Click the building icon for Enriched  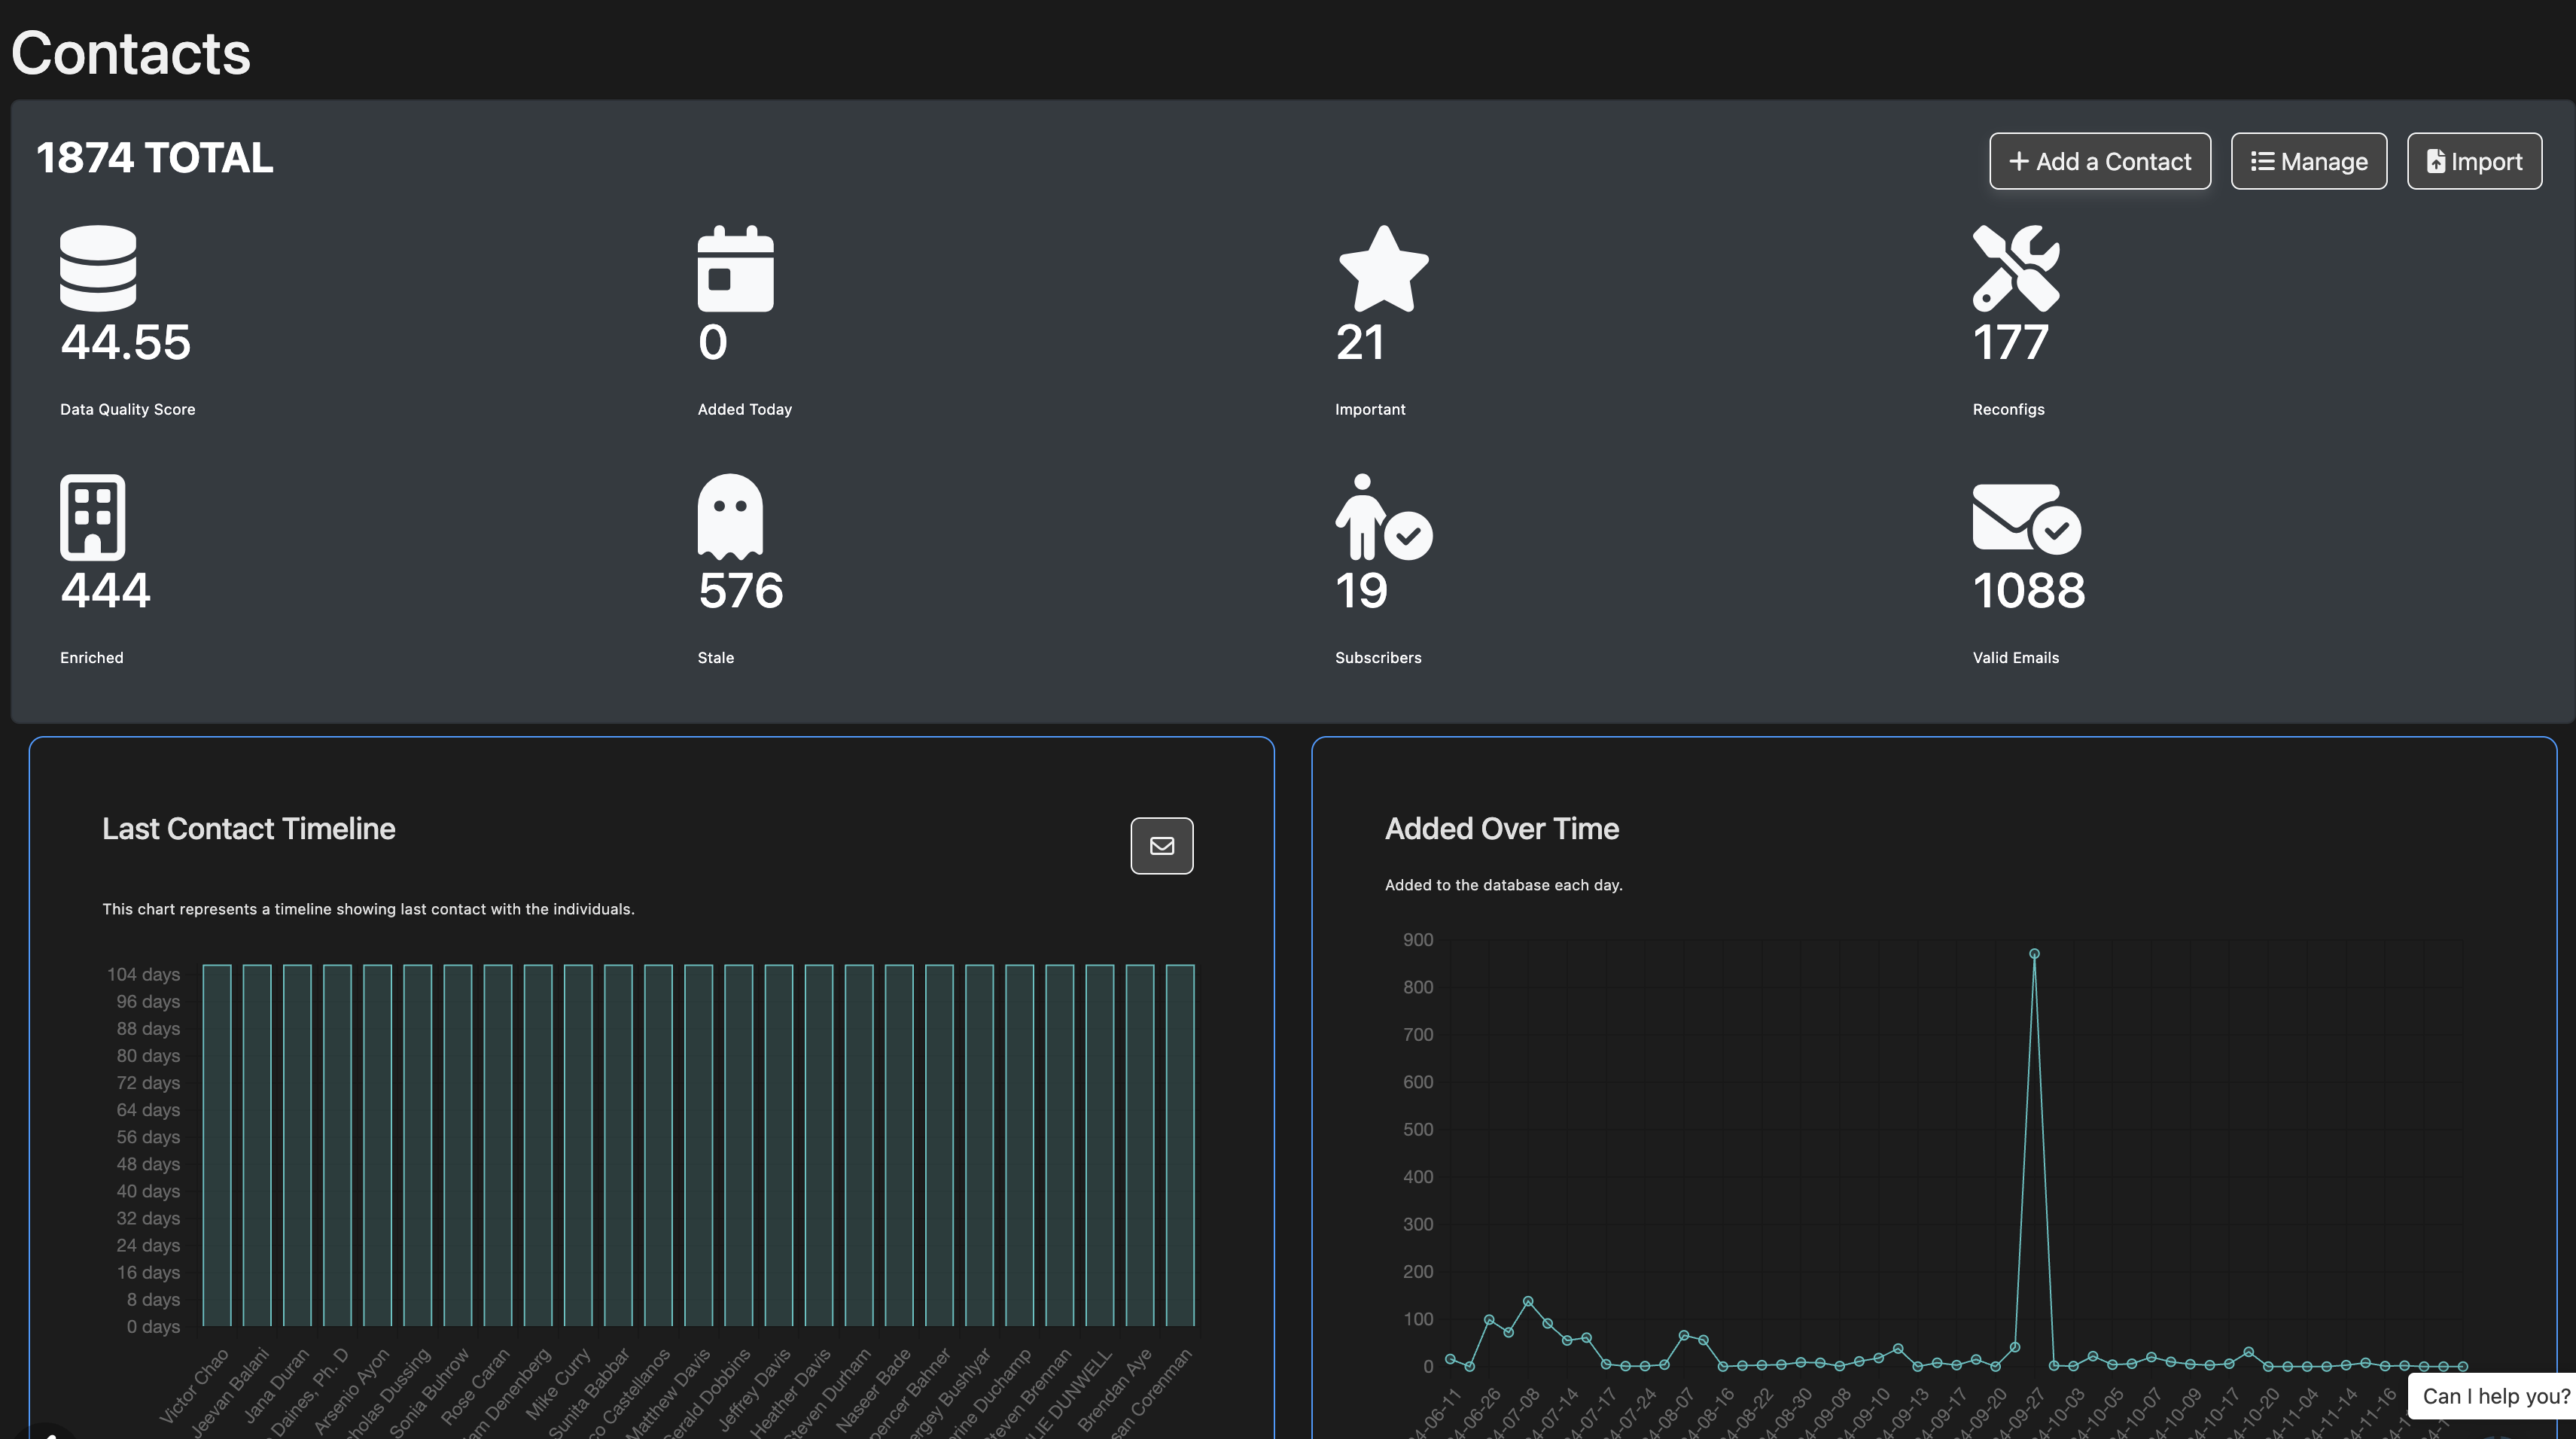click(x=92, y=517)
